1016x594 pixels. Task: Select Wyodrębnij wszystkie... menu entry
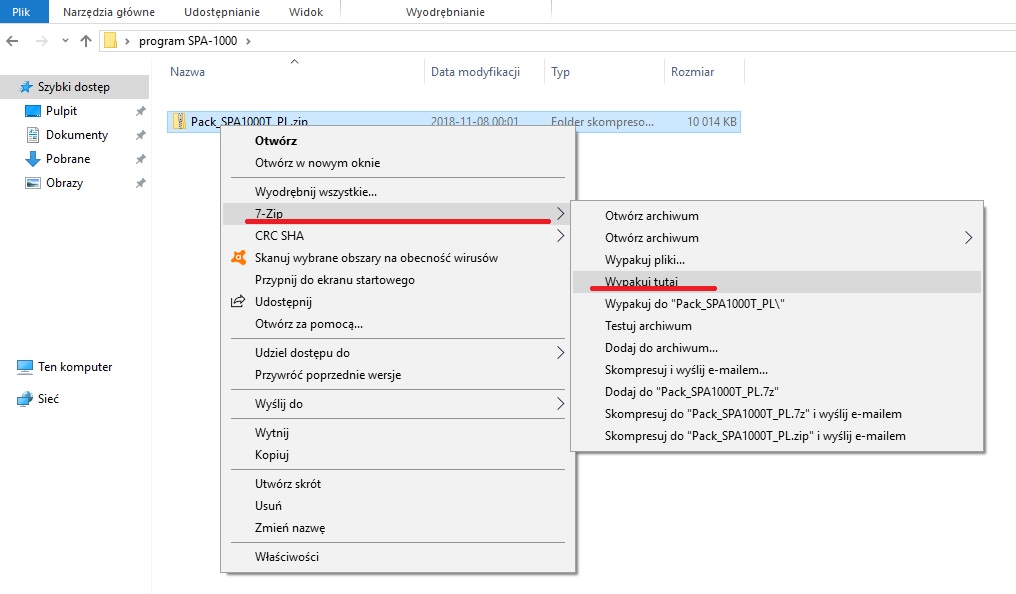tap(316, 192)
